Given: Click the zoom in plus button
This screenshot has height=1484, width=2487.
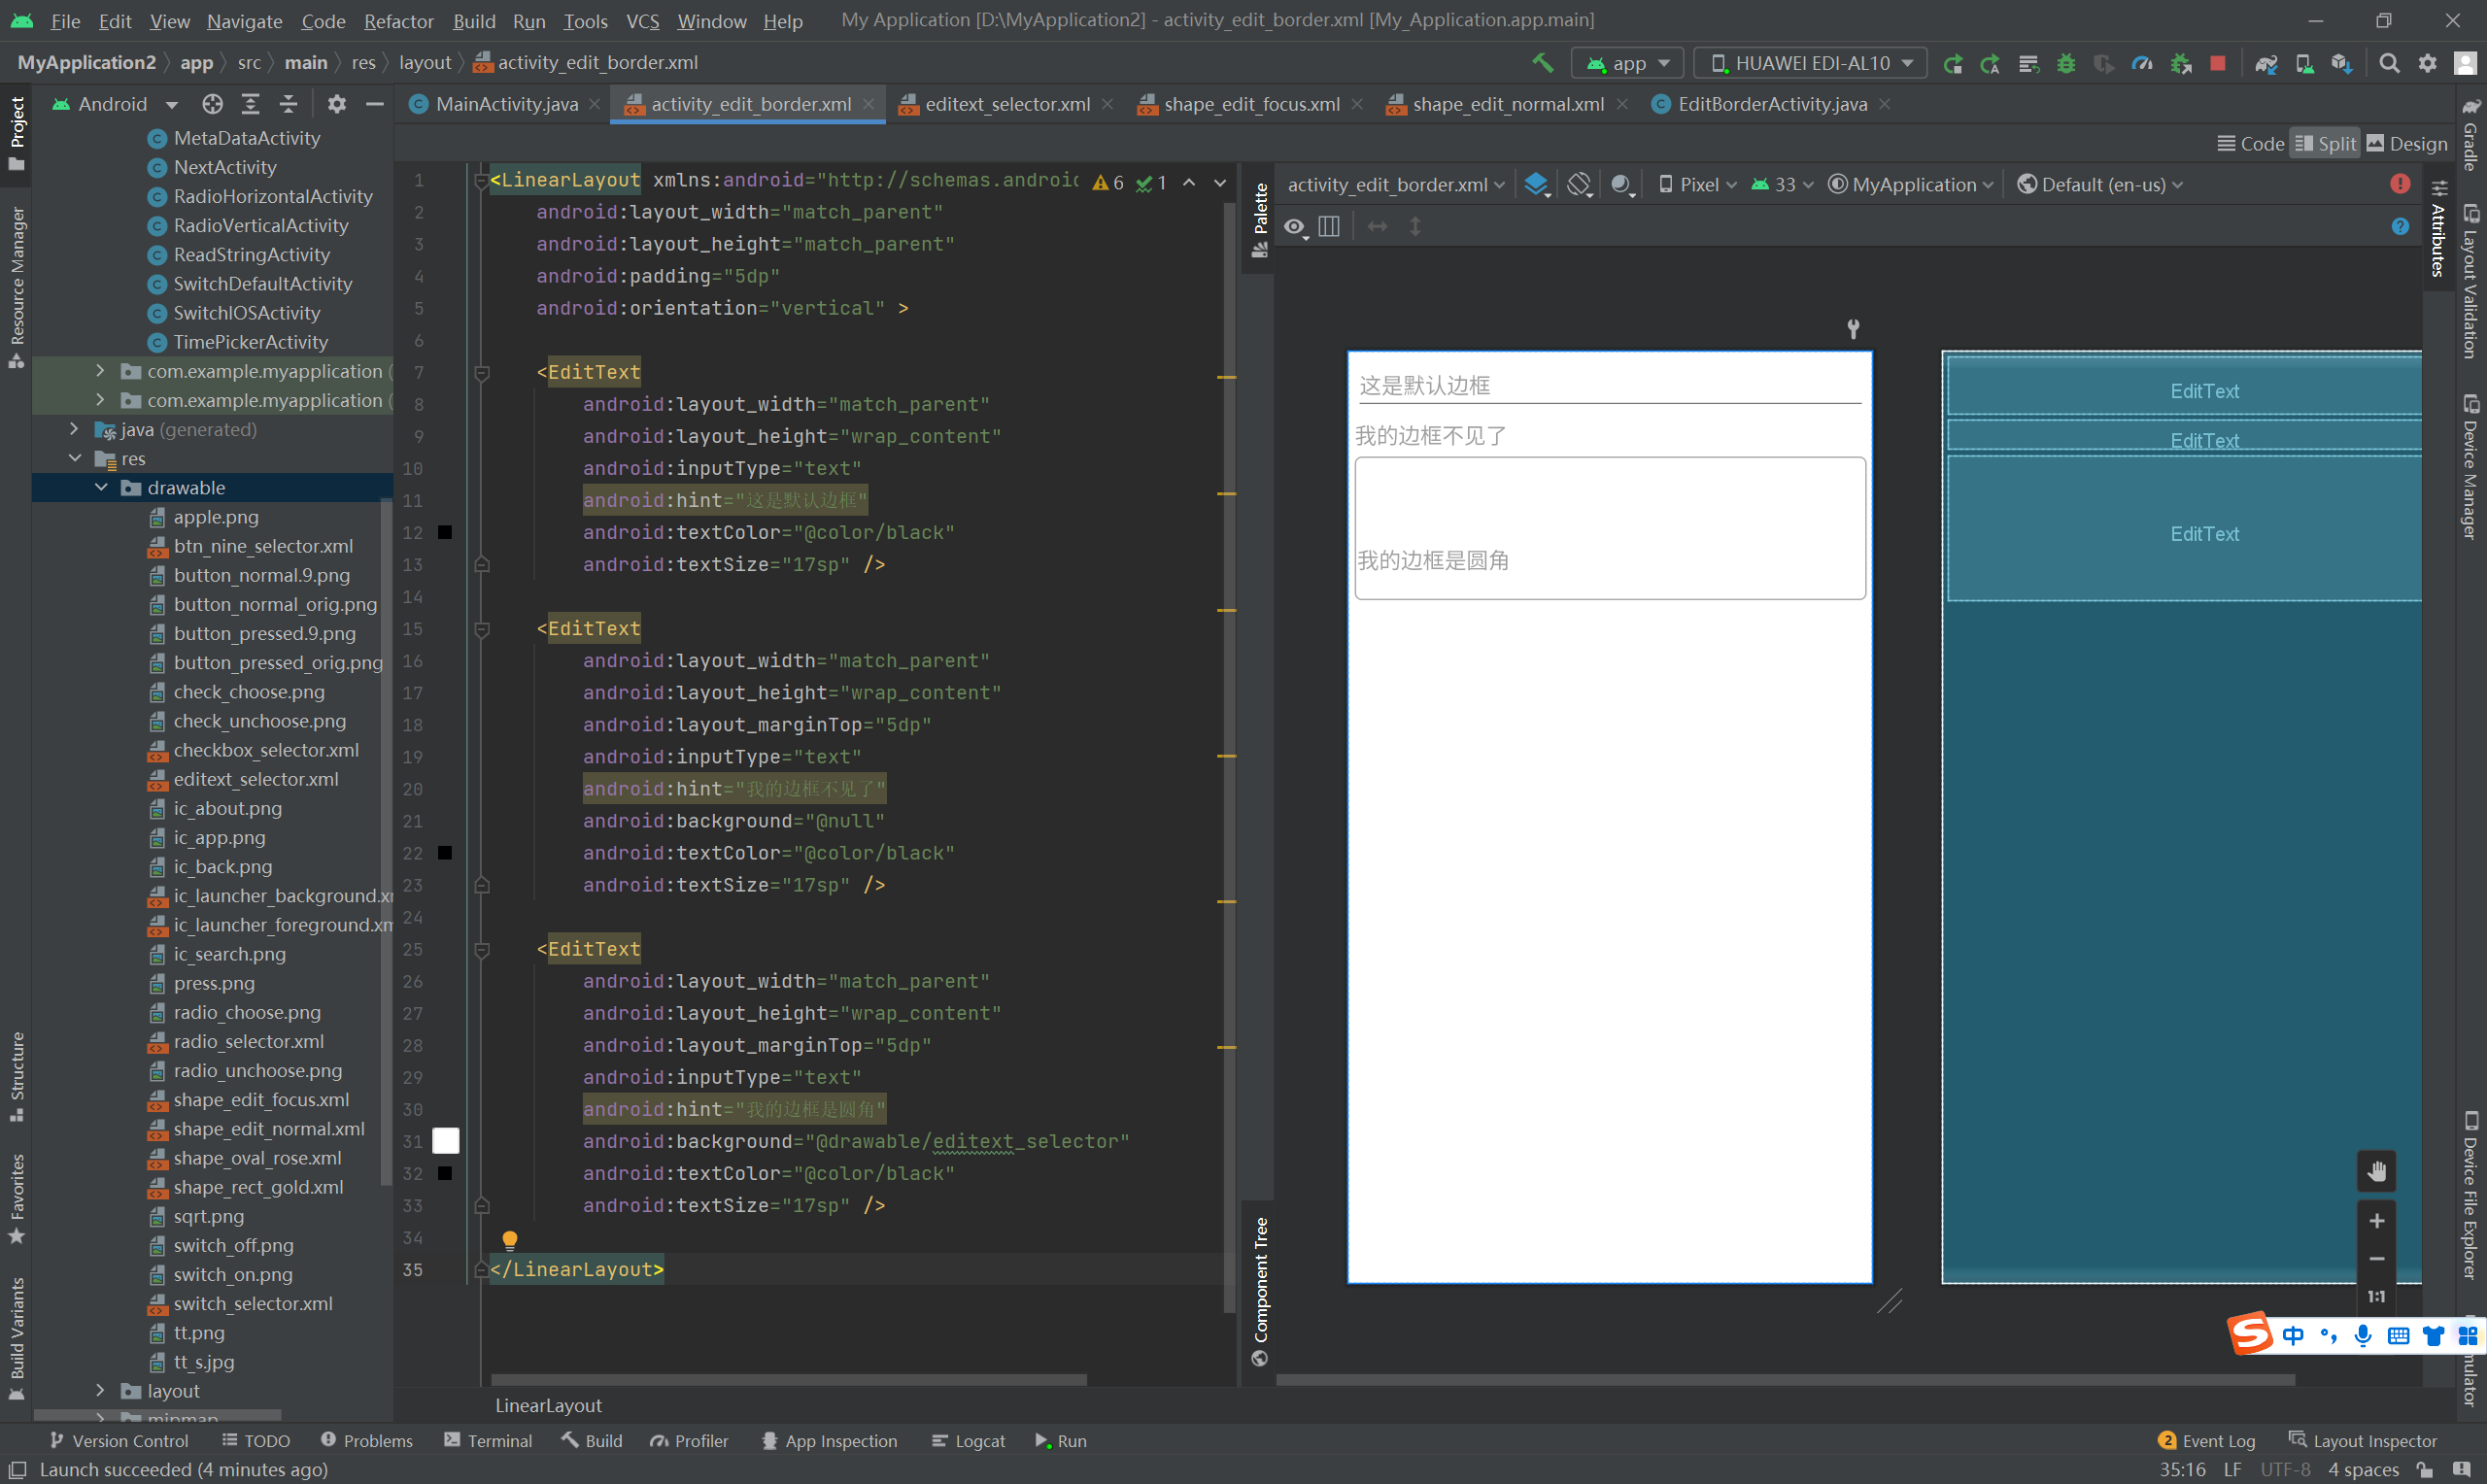Looking at the screenshot, I should [2376, 1220].
